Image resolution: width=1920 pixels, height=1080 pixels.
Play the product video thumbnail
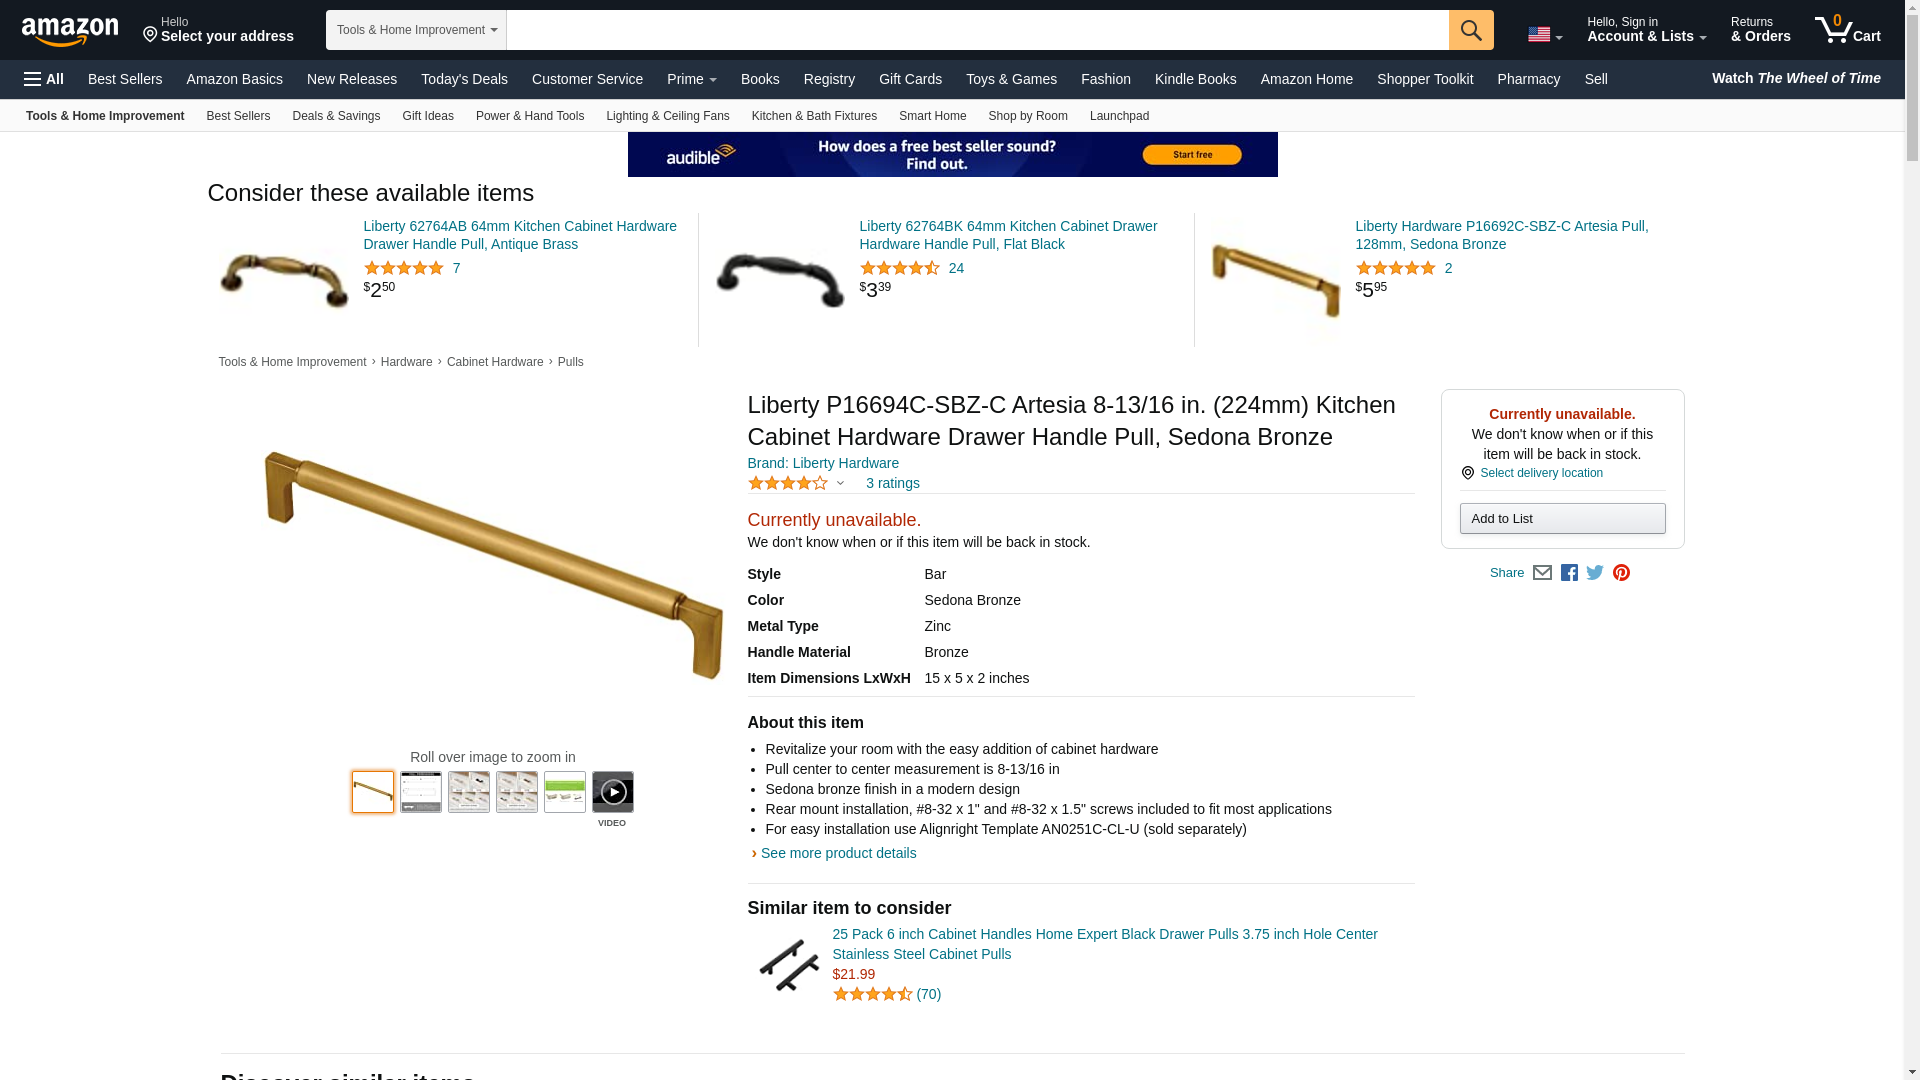612,792
